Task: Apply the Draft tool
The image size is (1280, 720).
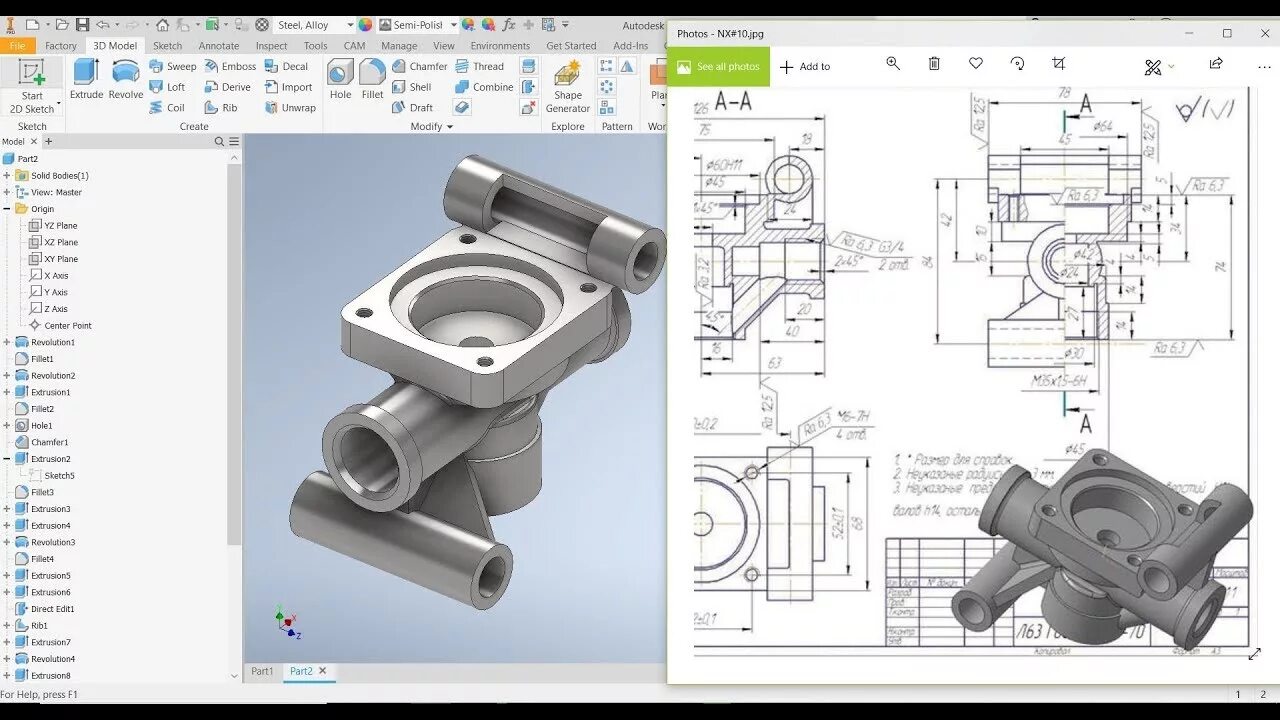Action: [x=412, y=108]
